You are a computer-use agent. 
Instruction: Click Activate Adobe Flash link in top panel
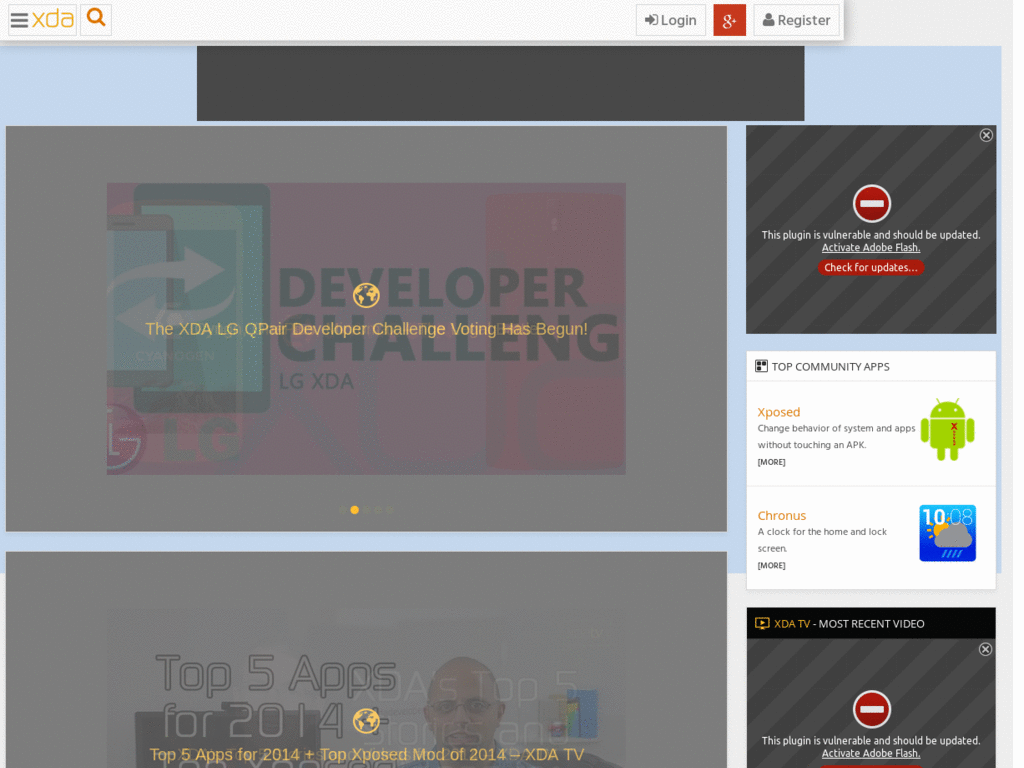[871, 248]
